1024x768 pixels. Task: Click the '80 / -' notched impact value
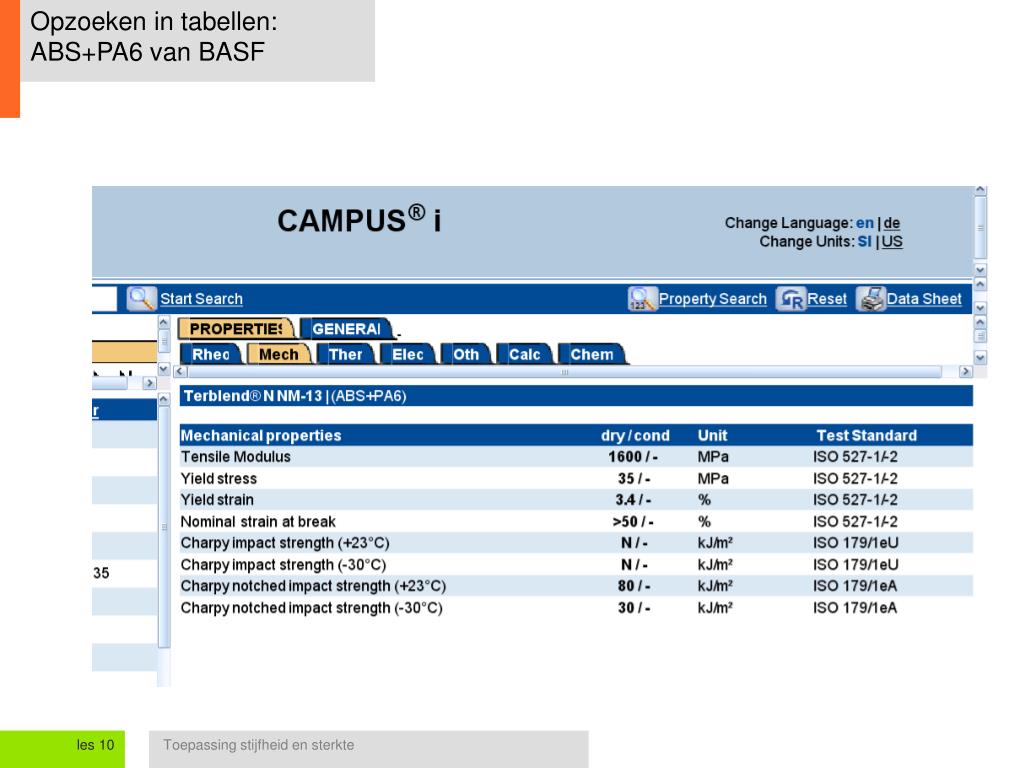point(633,586)
